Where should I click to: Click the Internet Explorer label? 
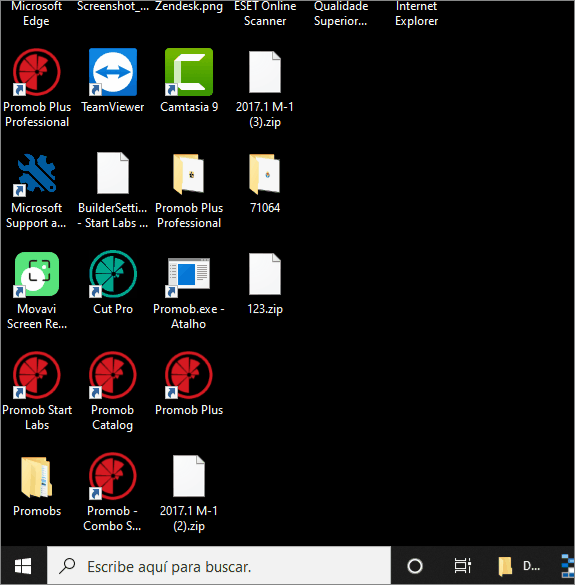[416, 13]
